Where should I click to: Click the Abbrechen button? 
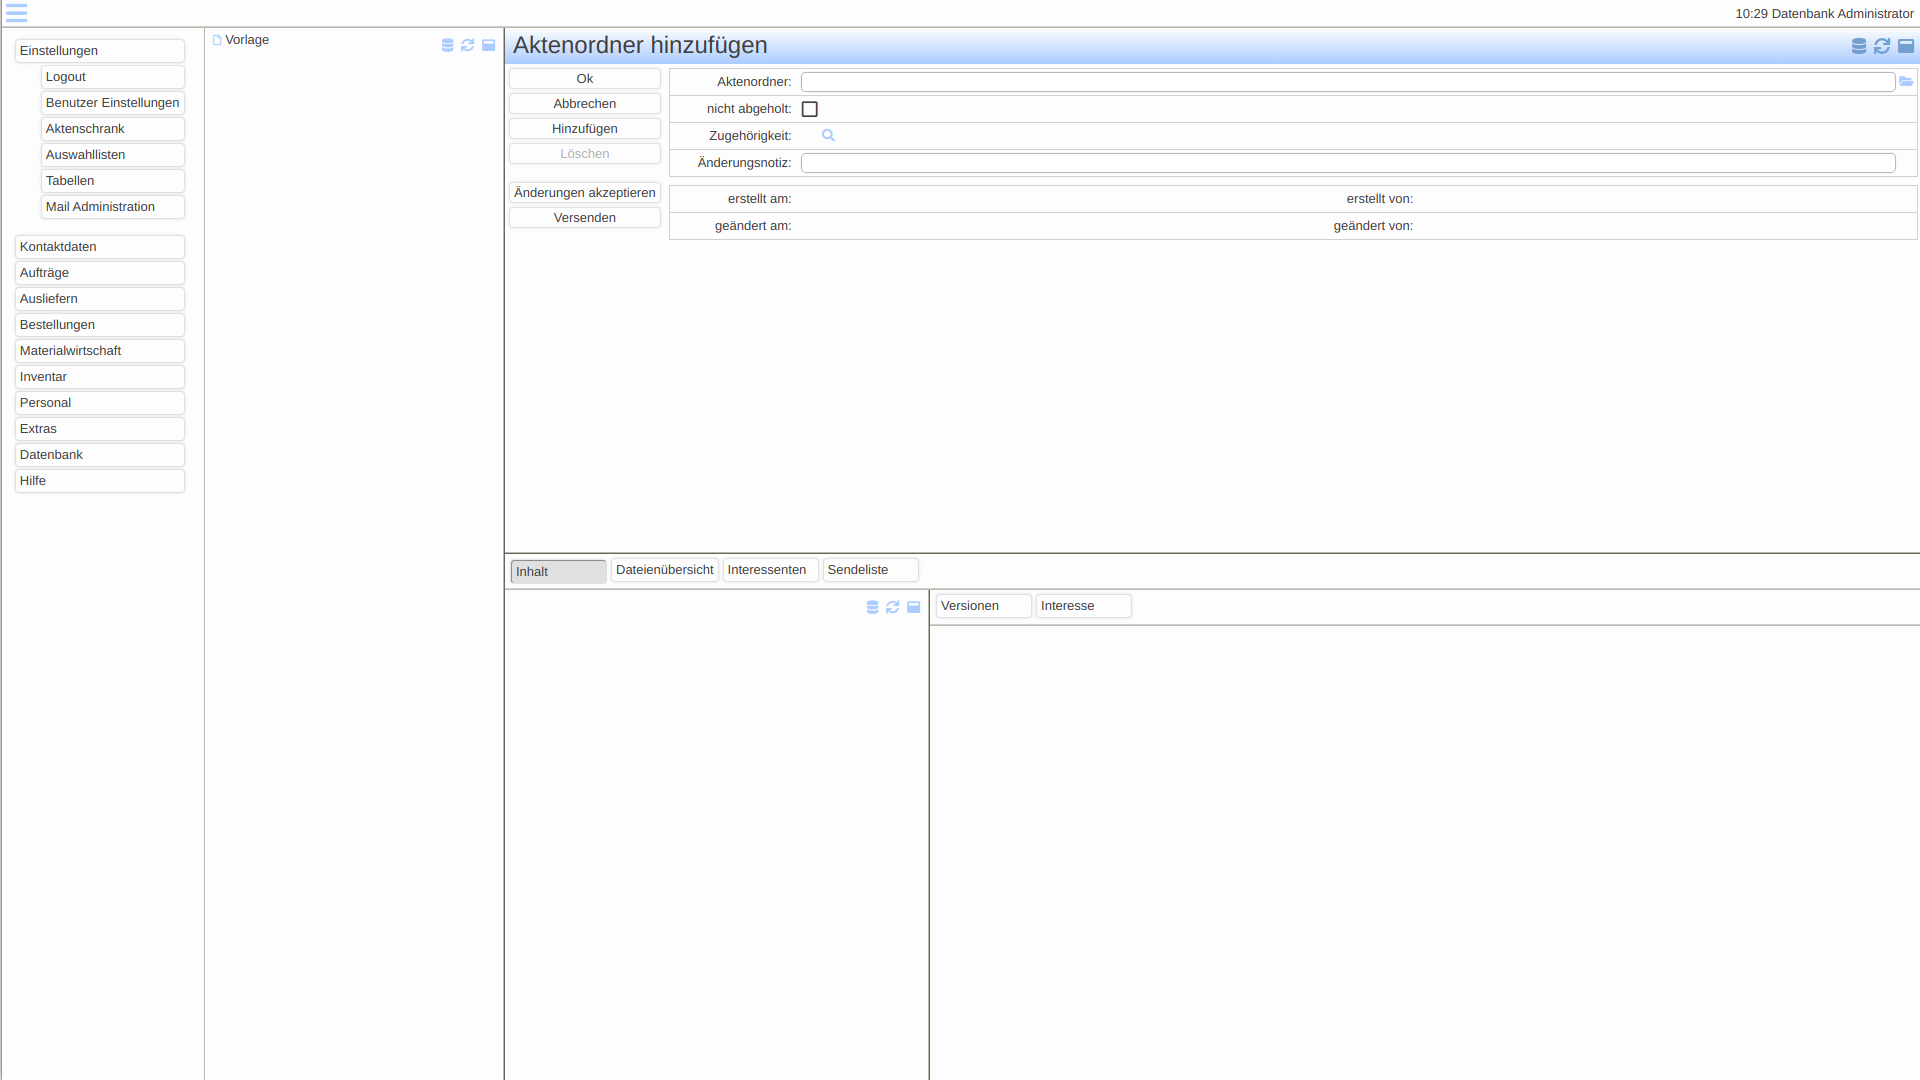585,104
